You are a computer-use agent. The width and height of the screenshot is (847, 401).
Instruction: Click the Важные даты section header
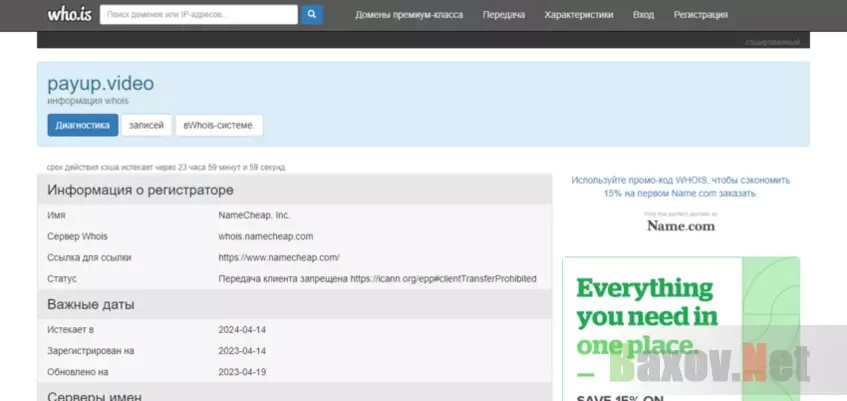pyautogui.click(x=91, y=304)
